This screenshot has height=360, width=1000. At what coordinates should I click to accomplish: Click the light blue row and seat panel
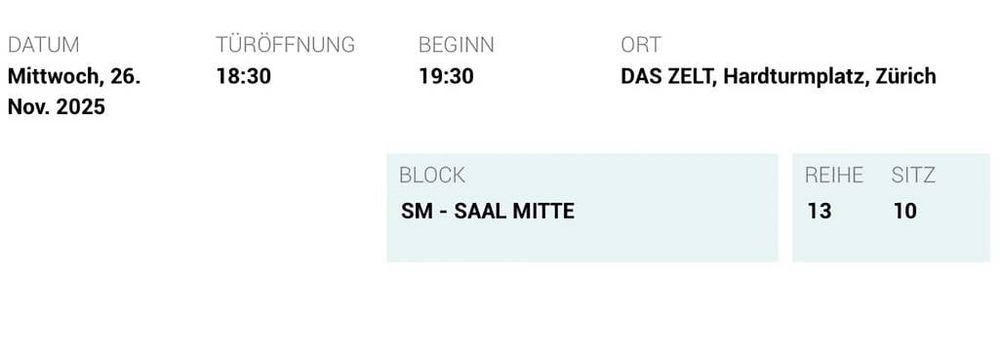(x=891, y=207)
